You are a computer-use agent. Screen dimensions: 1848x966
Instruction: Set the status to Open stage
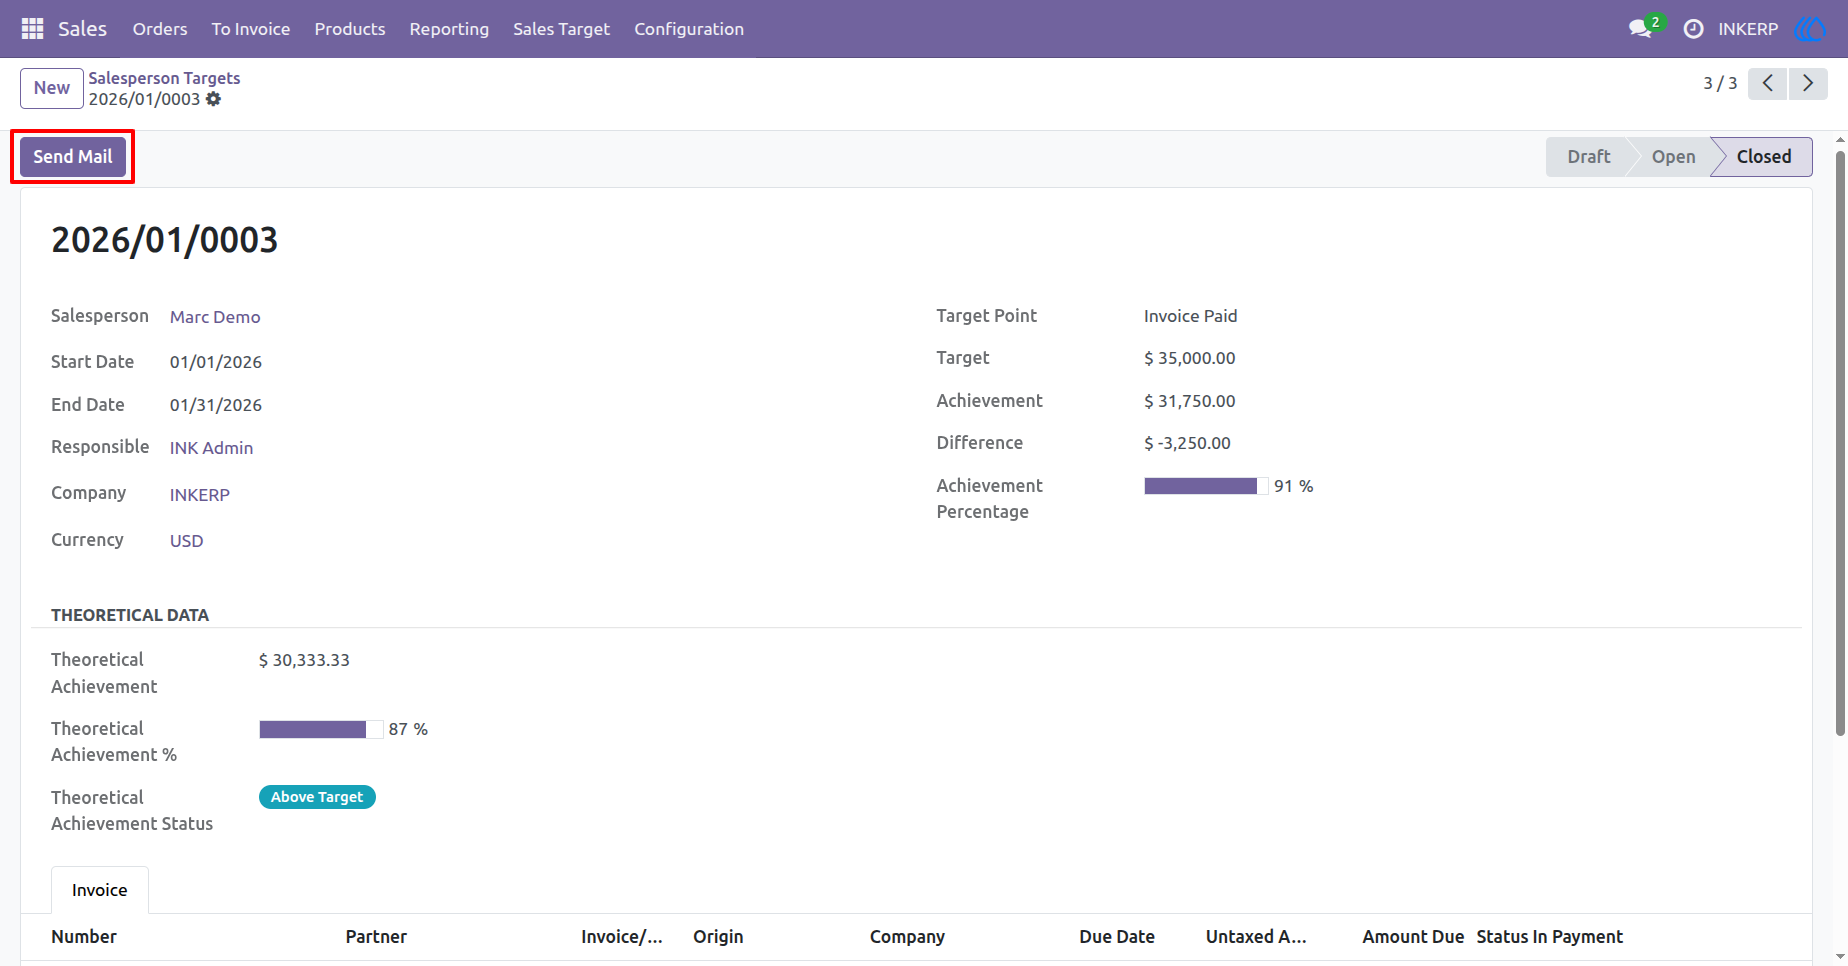pyautogui.click(x=1673, y=157)
